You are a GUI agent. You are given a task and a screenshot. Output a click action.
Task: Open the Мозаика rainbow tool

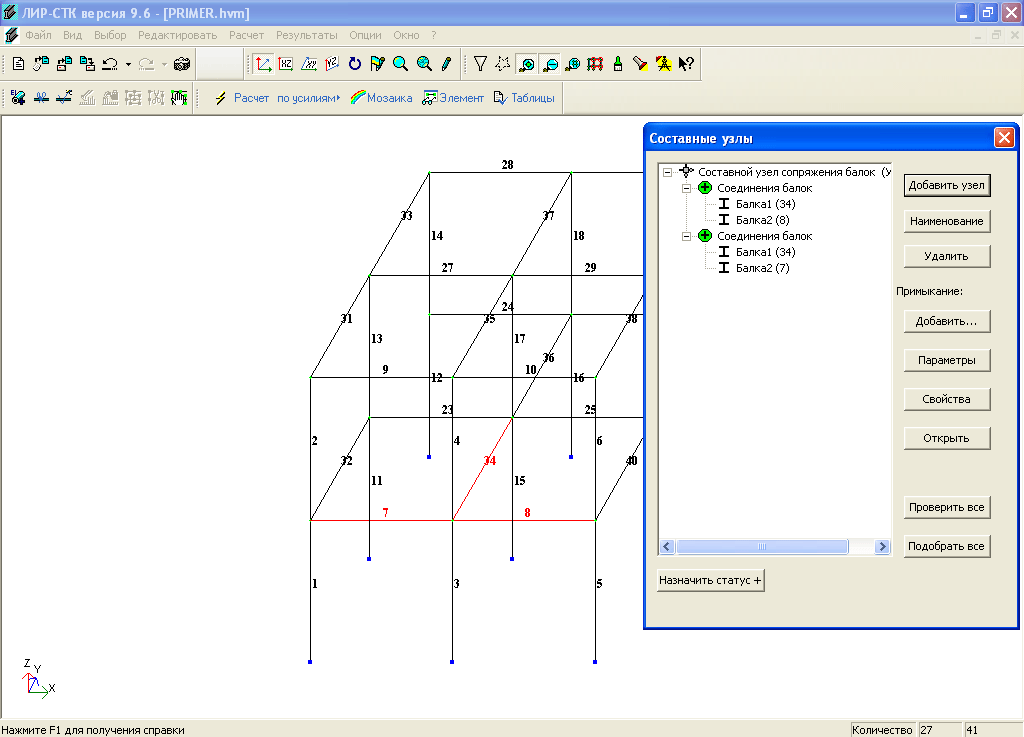(x=381, y=98)
